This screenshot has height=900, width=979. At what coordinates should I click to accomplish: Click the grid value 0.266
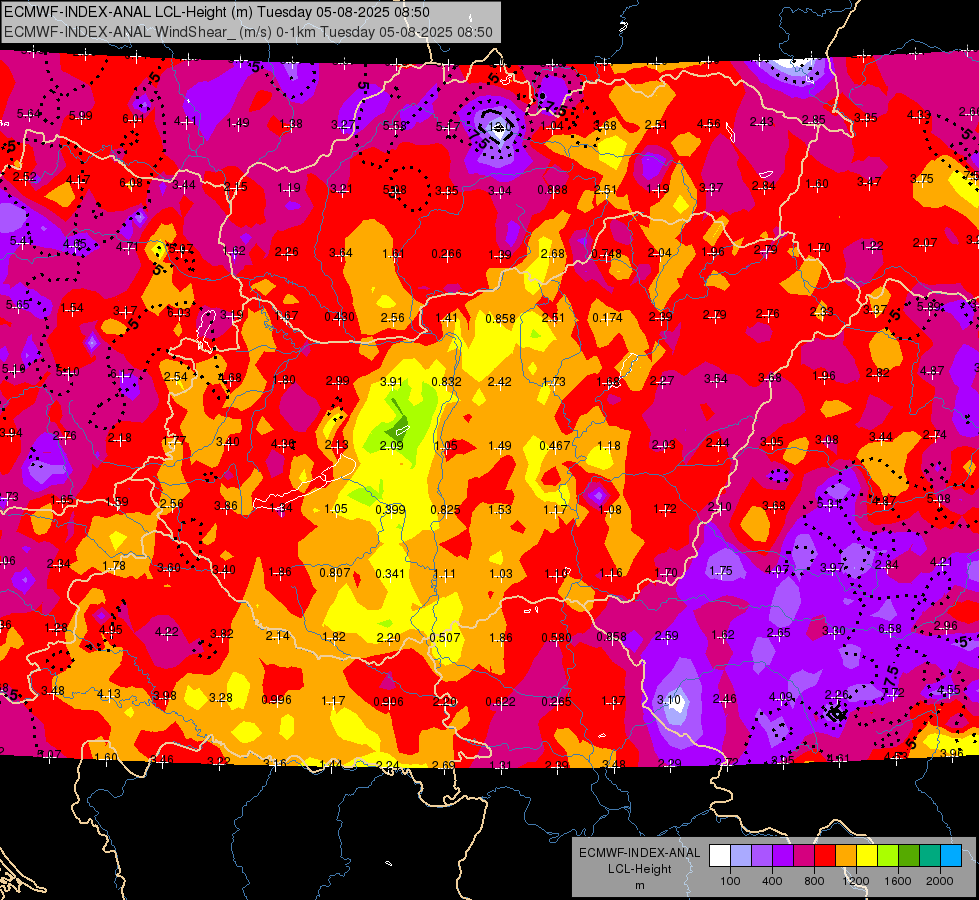[446, 254]
